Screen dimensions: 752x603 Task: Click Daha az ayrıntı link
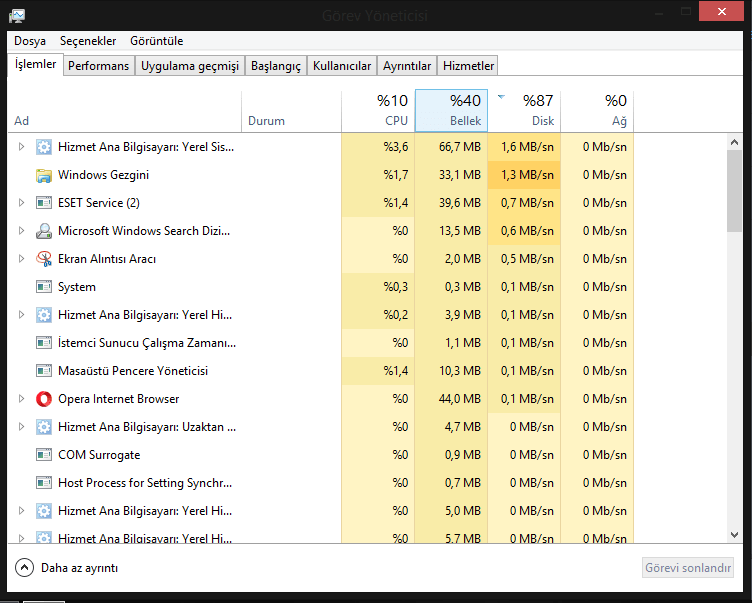pos(79,568)
